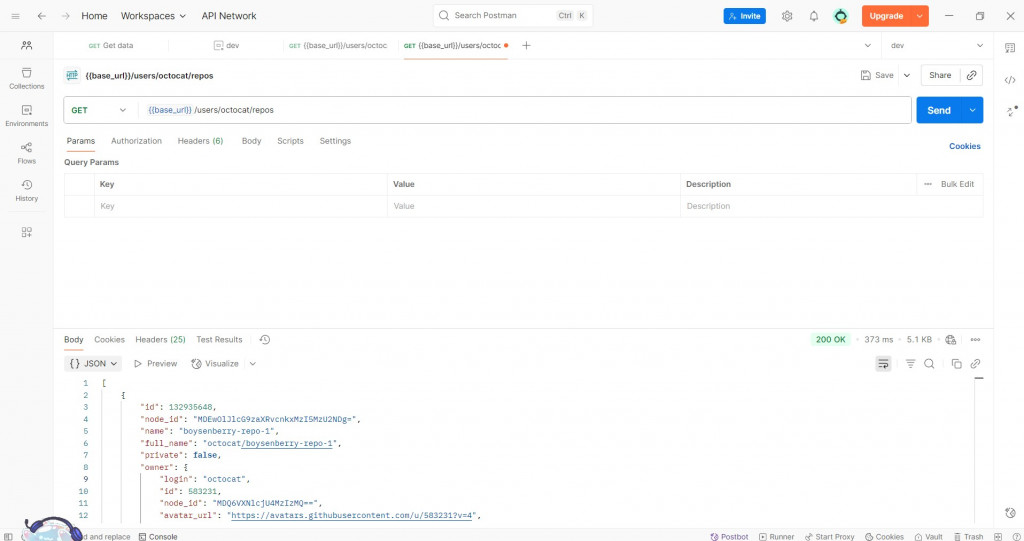Switch to Preview response view

pos(155,363)
